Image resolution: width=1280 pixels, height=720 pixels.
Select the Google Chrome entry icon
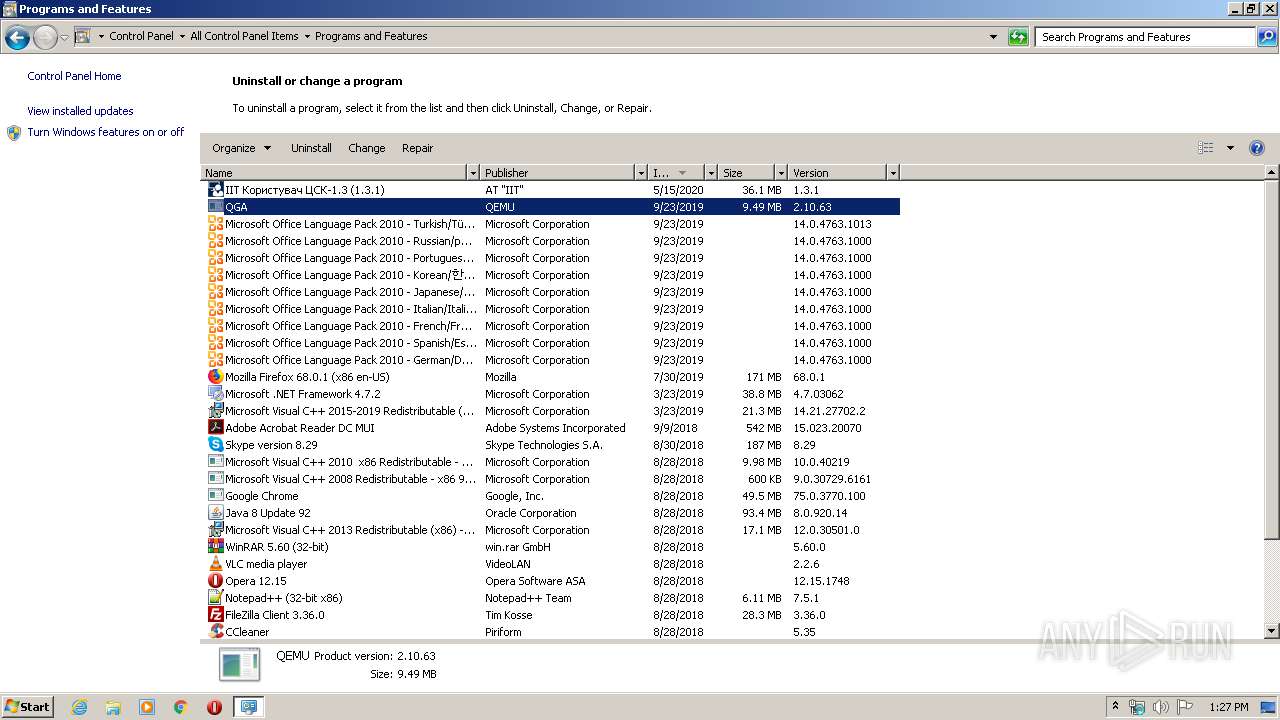215,496
